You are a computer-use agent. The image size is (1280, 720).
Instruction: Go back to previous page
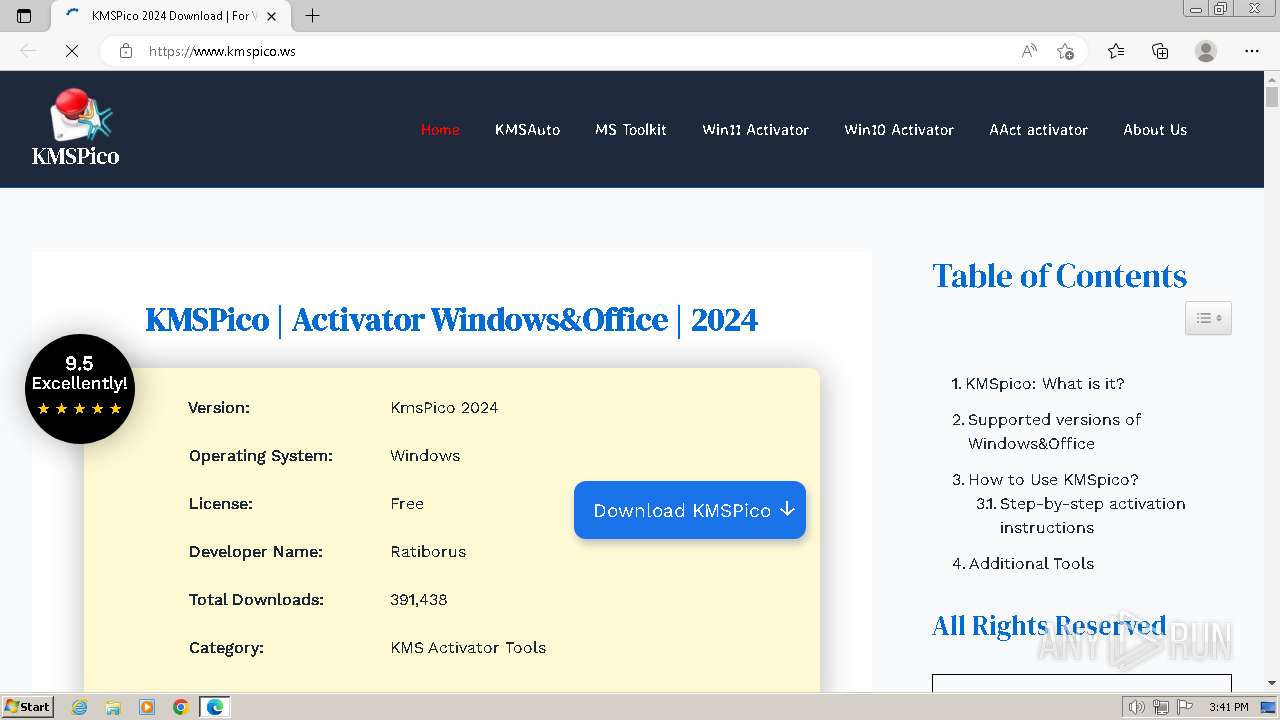pyautogui.click(x=28, y=51)
